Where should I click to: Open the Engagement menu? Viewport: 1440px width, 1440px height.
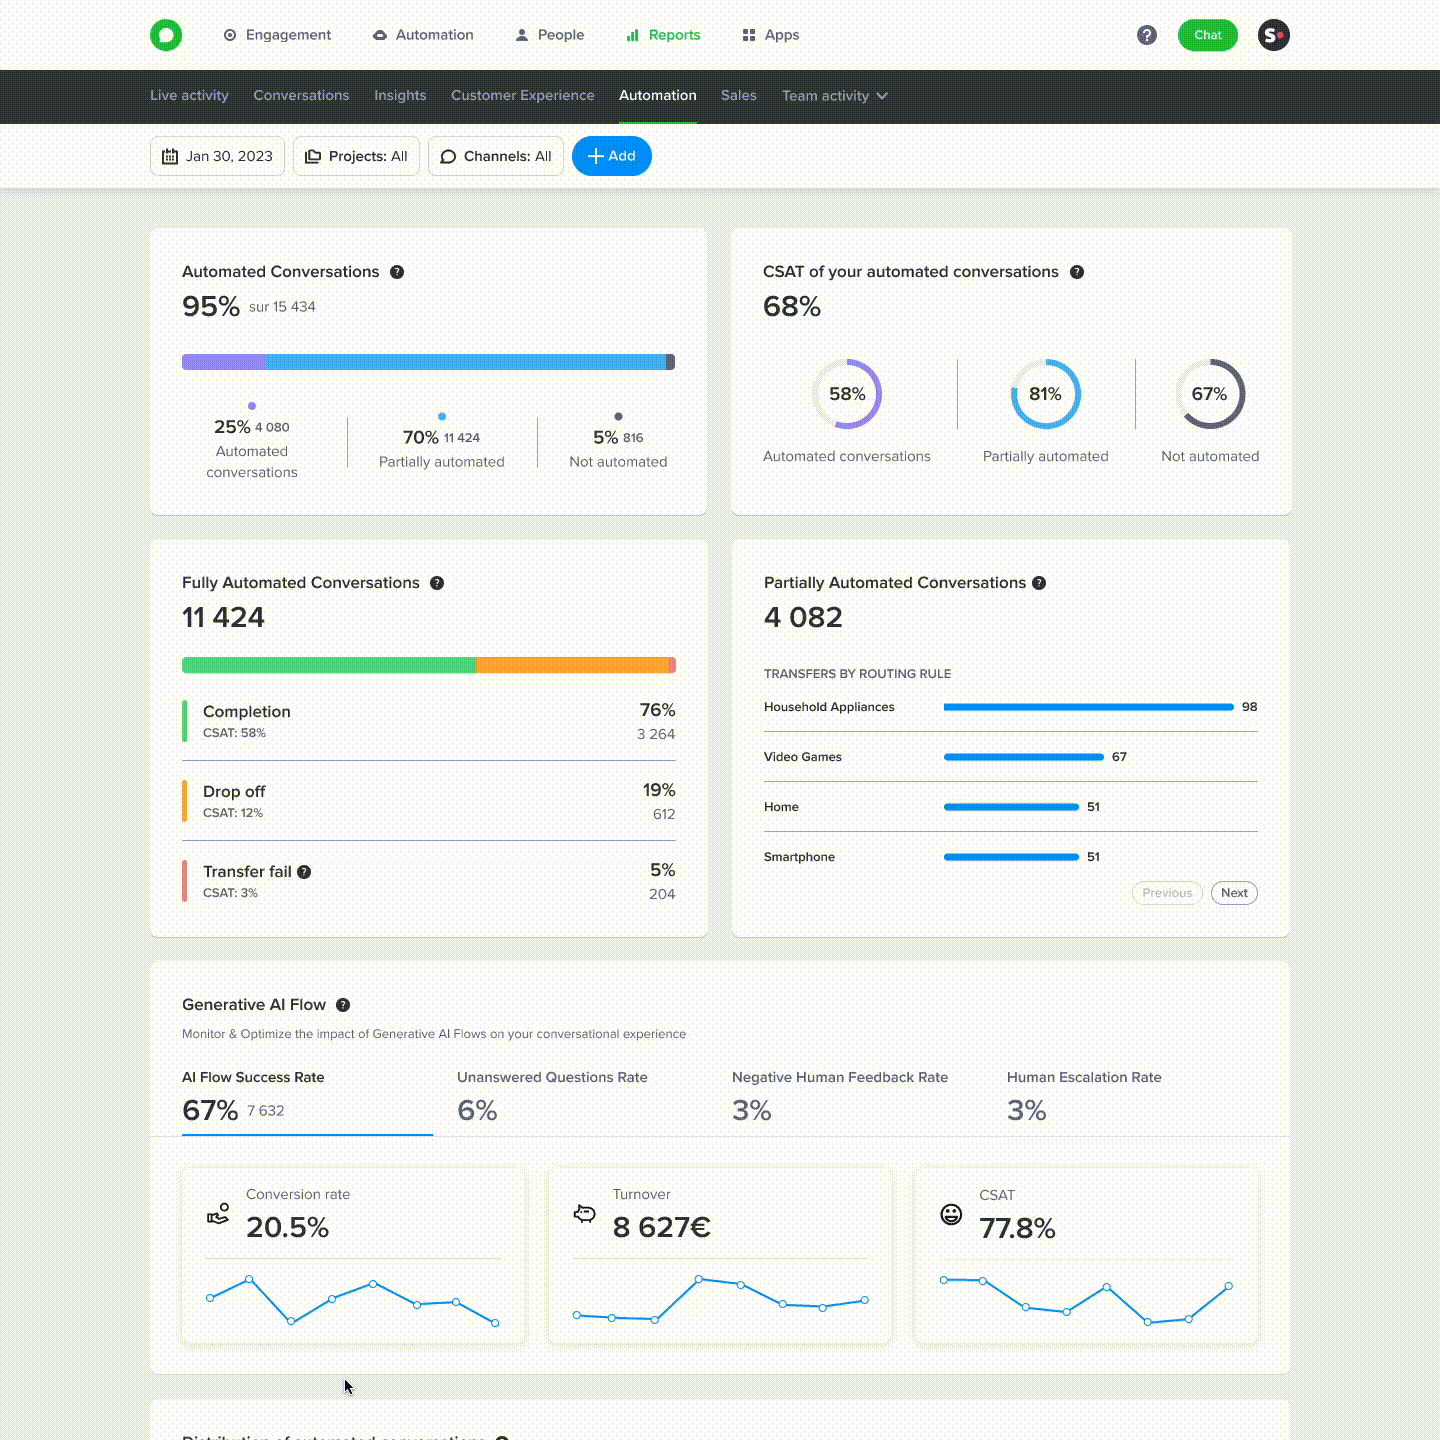click(277, 35)
